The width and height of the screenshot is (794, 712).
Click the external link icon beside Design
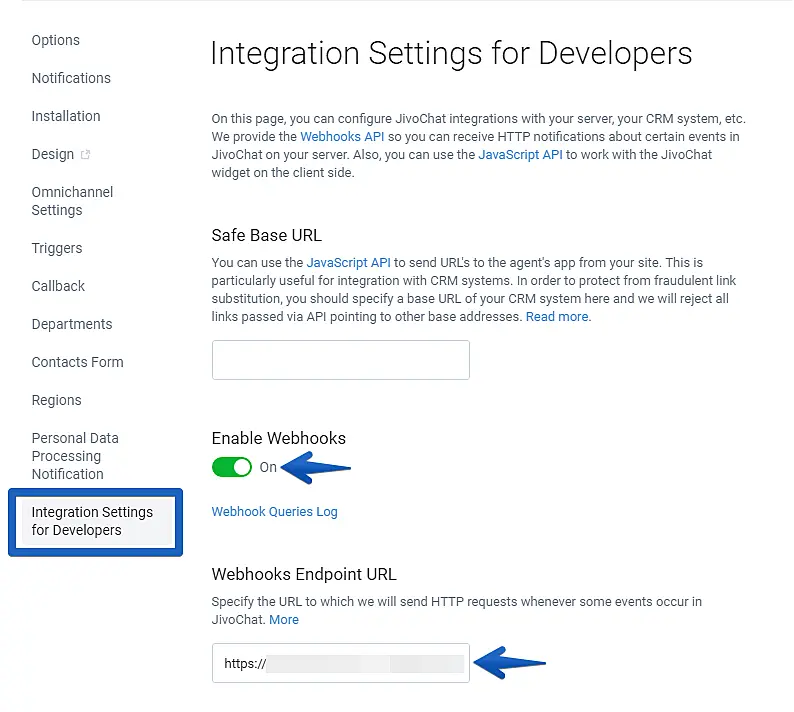point(85,155)
